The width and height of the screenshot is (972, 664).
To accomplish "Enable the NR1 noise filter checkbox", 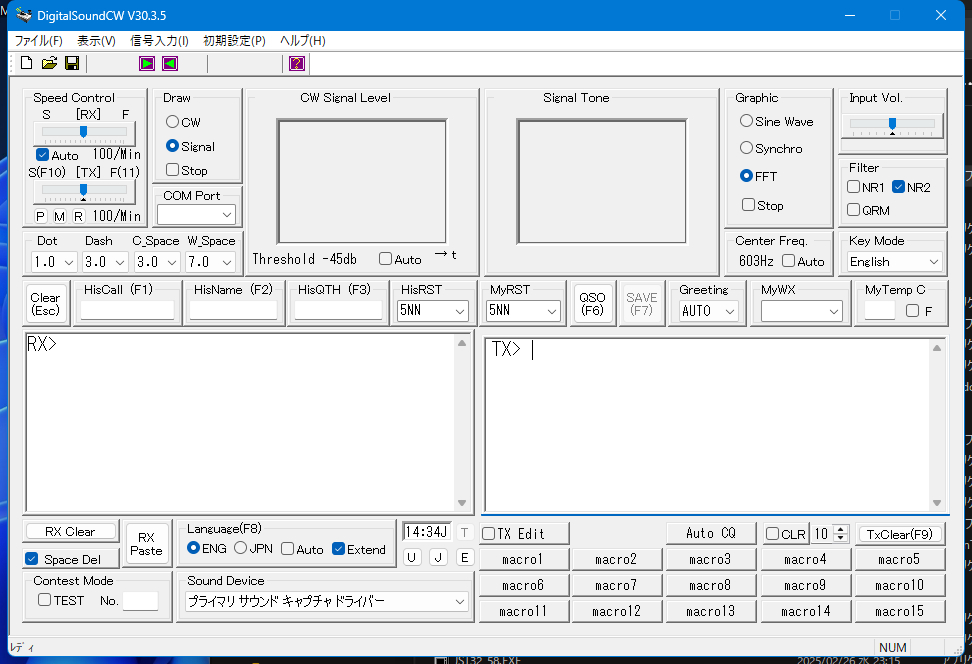I will point(854,187).
